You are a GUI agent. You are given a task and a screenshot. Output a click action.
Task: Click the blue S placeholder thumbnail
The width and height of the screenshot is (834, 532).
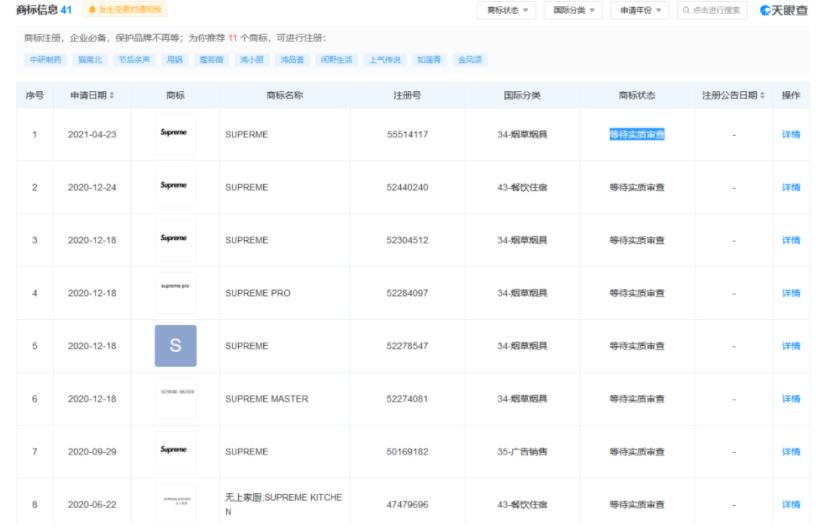[175, 346]
